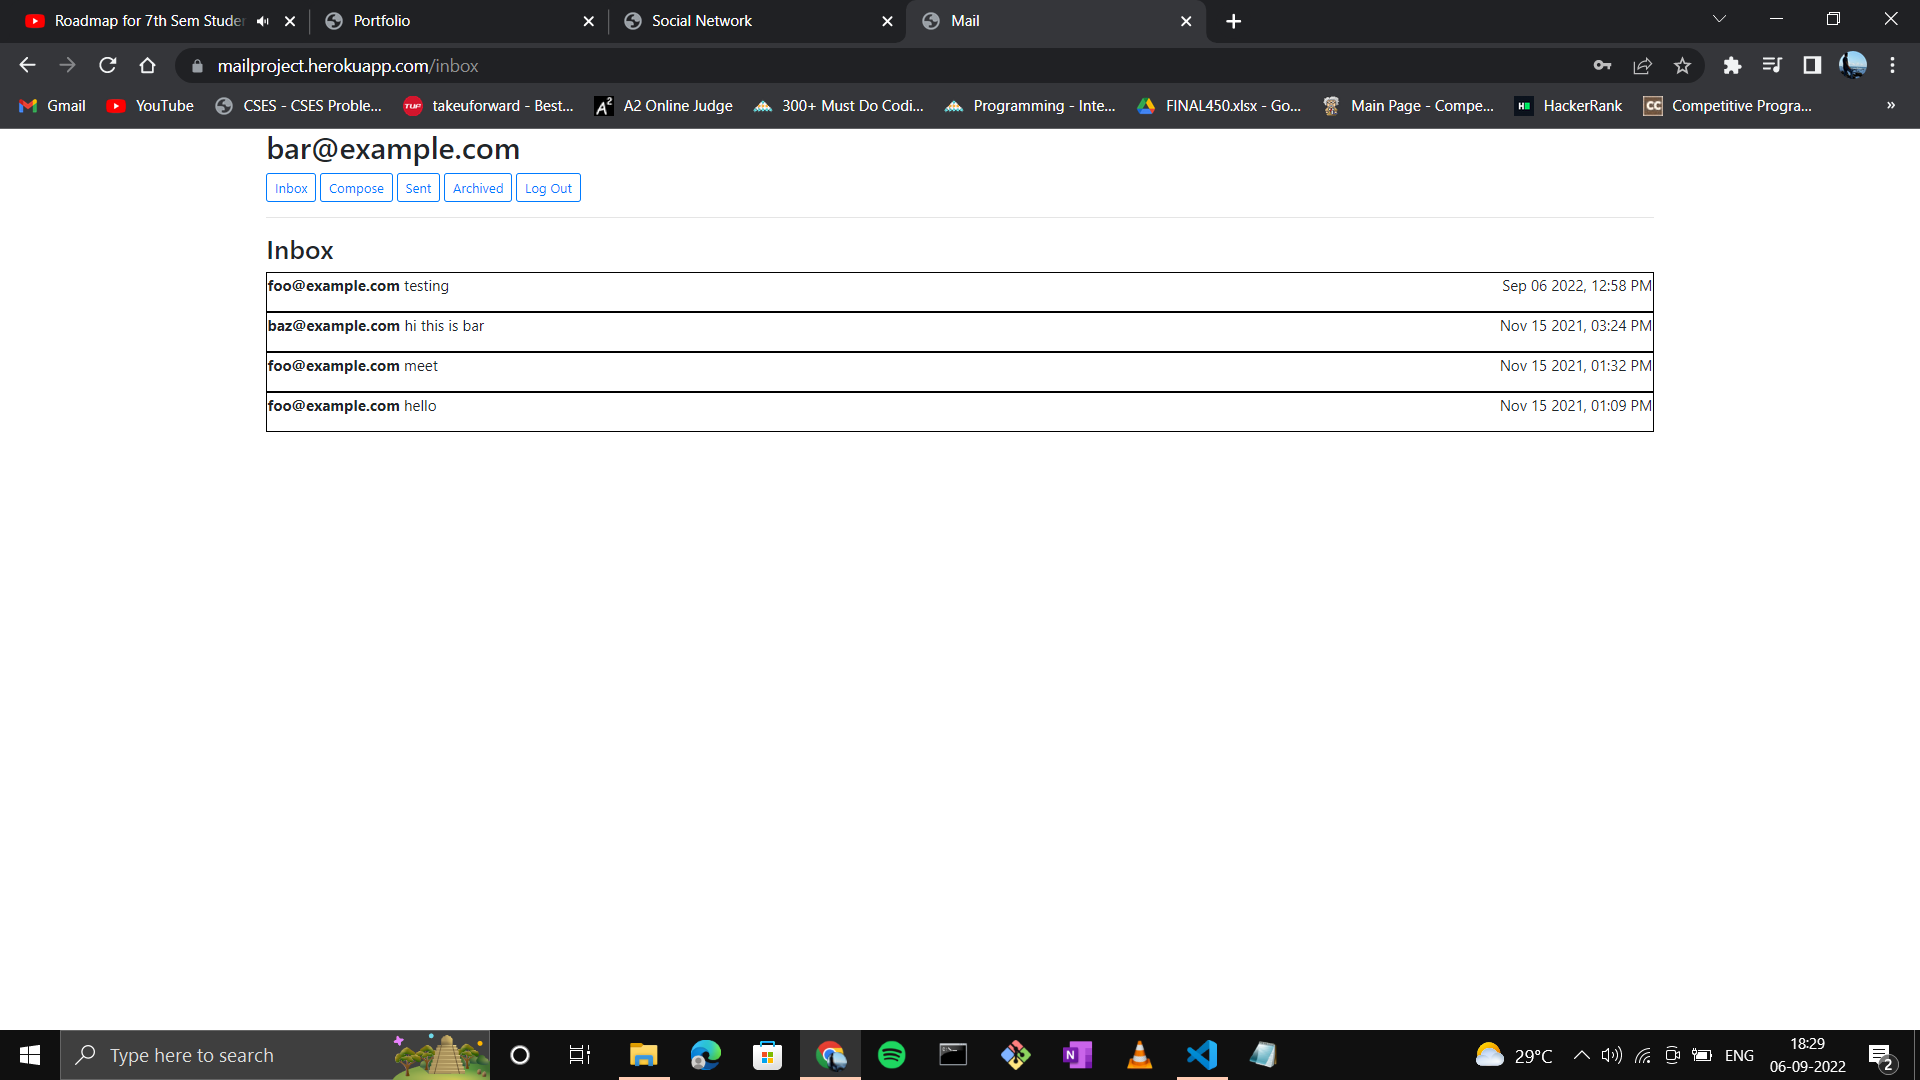Open the tab search dropdown
The height and width of the screenshot is (1080, 1920).
pyautogui.click(x=1718, y=18)
